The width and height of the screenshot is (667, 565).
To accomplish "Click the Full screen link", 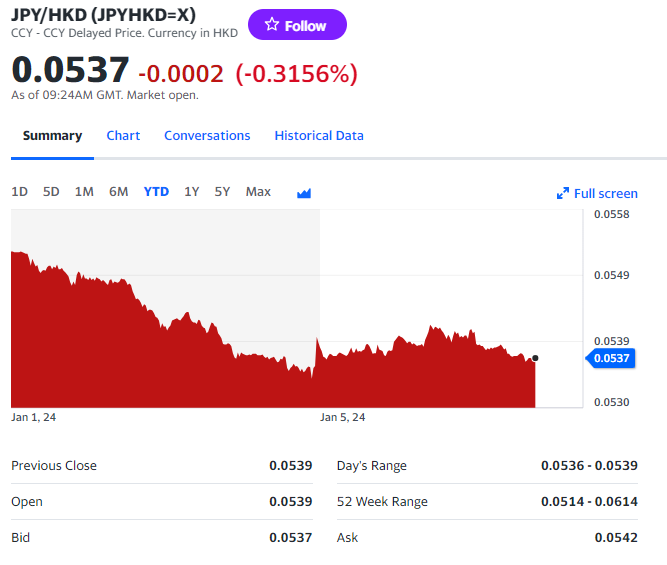I will tap(605, 194).
